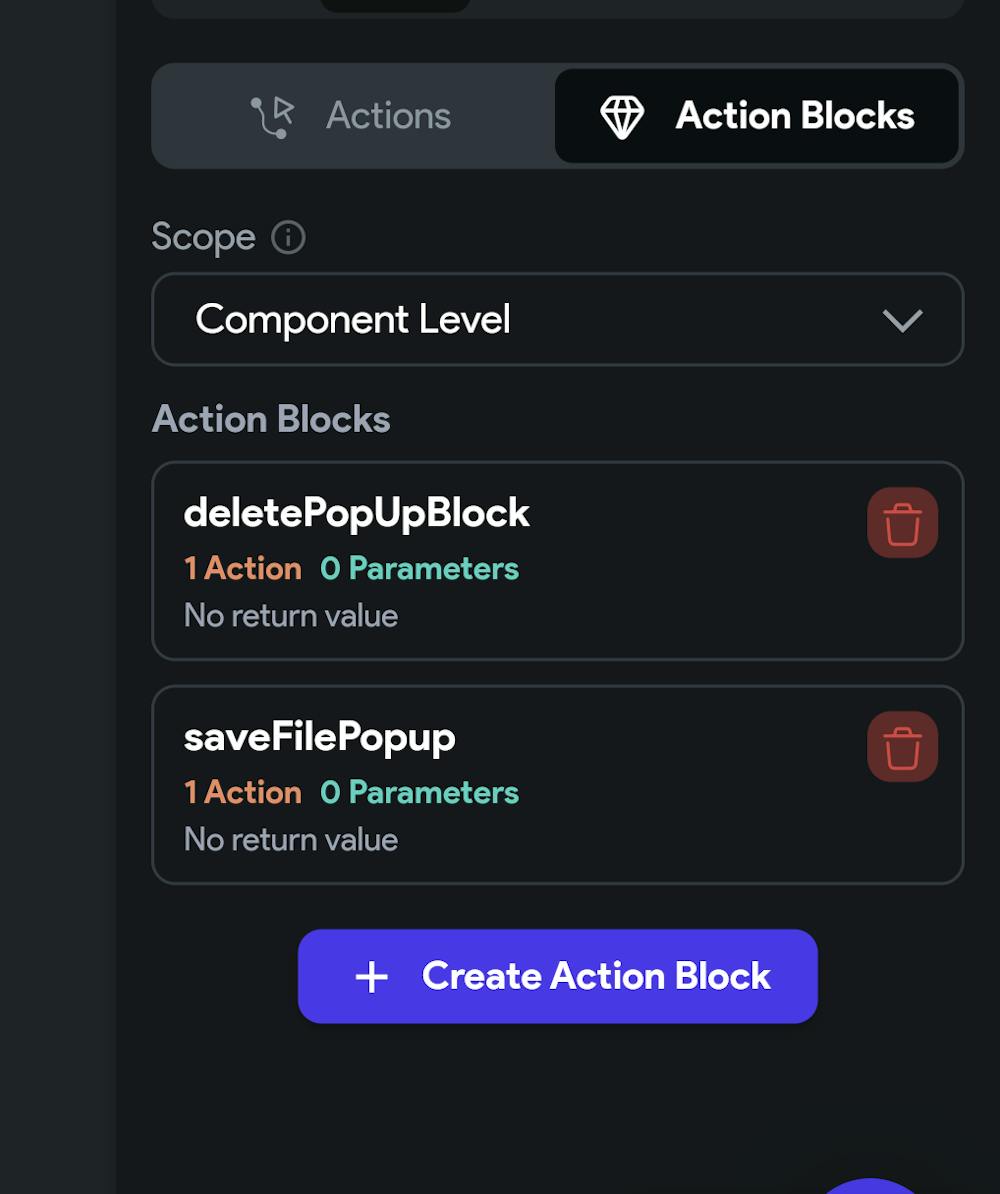
Task: Click "0 Parameters" under deletePopUpBlock
Action: point(419,569)
